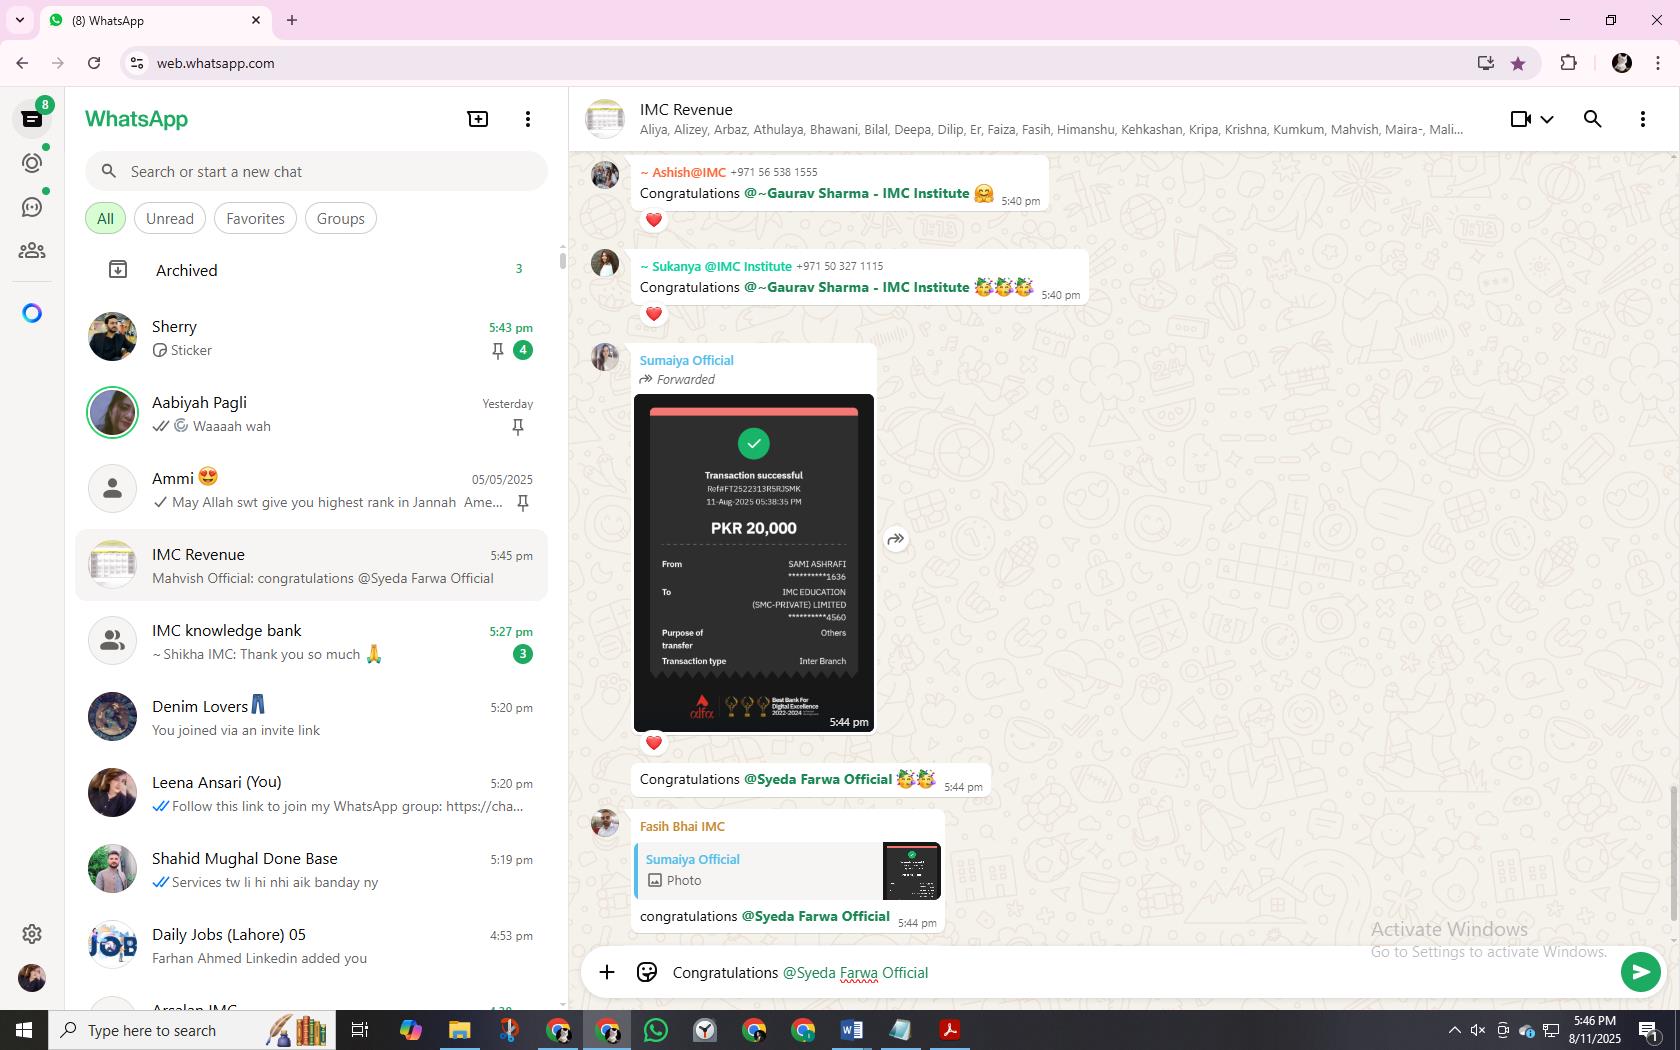Image resolution: width=1680 pixels, height=1050 pixels.
Task: Open emoji and sticker picker icon
Action: coord(647,972)
